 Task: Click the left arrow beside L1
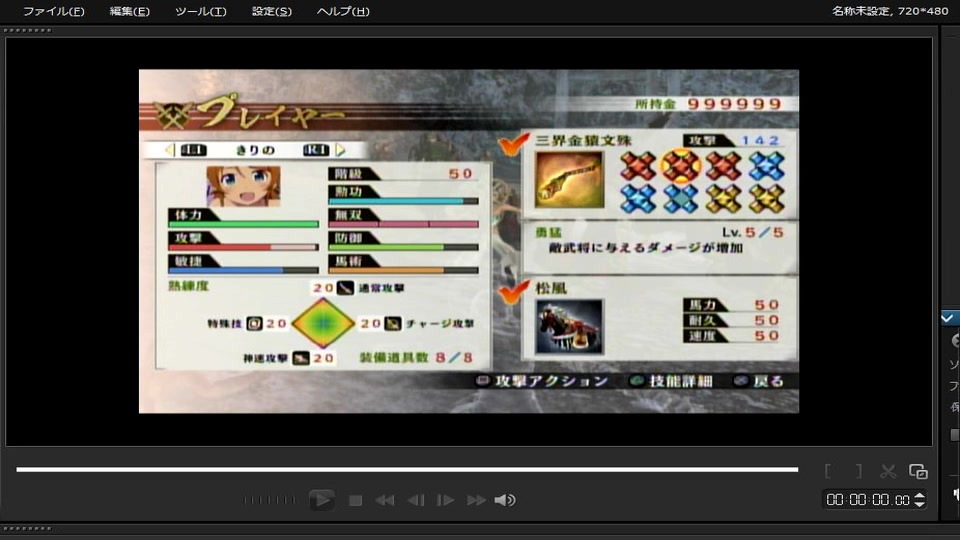(x=170, y=150)
